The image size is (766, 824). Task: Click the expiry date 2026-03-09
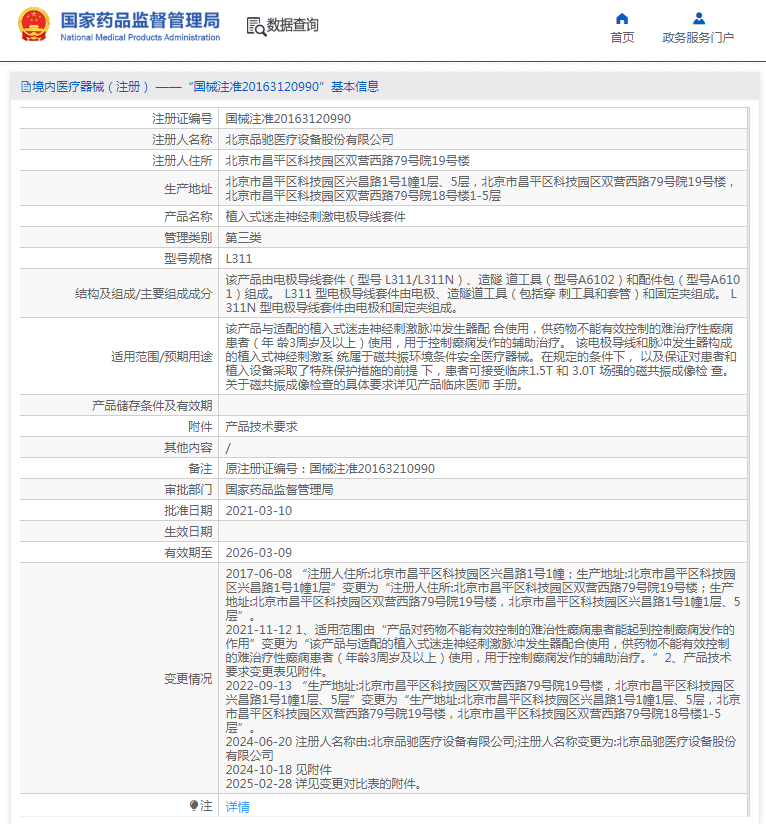point(258,553)
